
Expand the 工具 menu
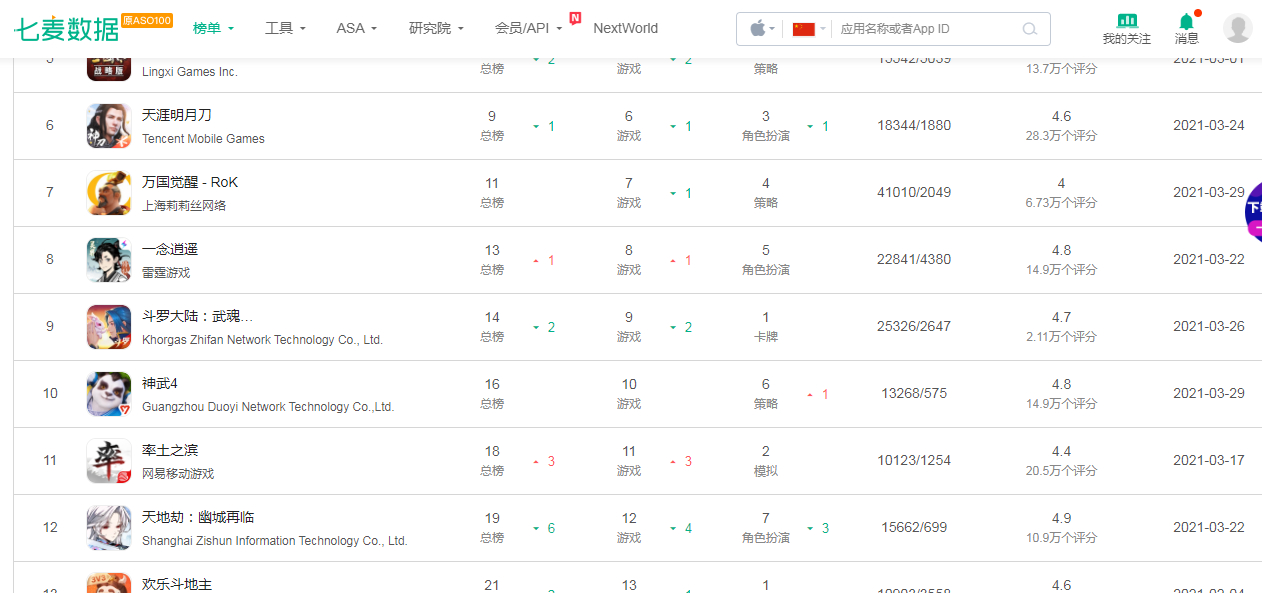click(x=286, y=28)
